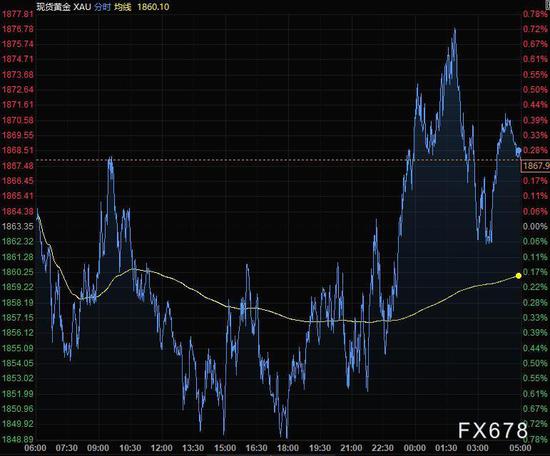Click the 0.72% upper percent label
Viewport: 550px width, 456px height.
[535, 29]
